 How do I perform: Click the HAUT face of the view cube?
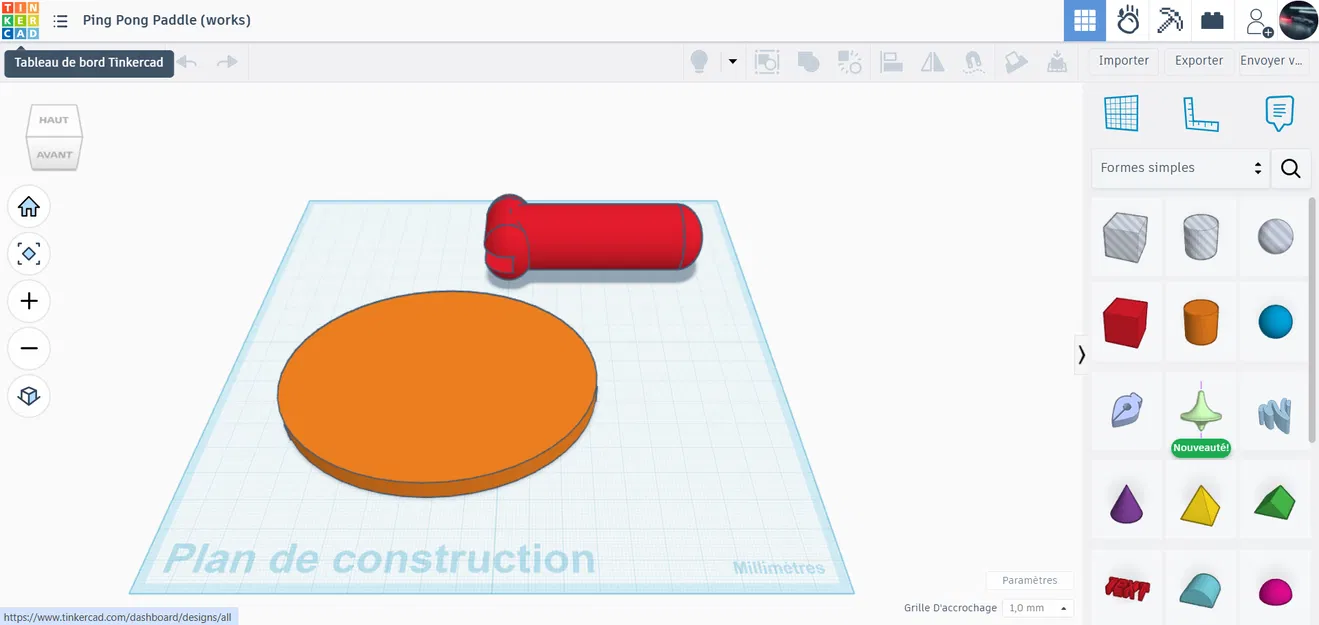[x=54, y=120]
